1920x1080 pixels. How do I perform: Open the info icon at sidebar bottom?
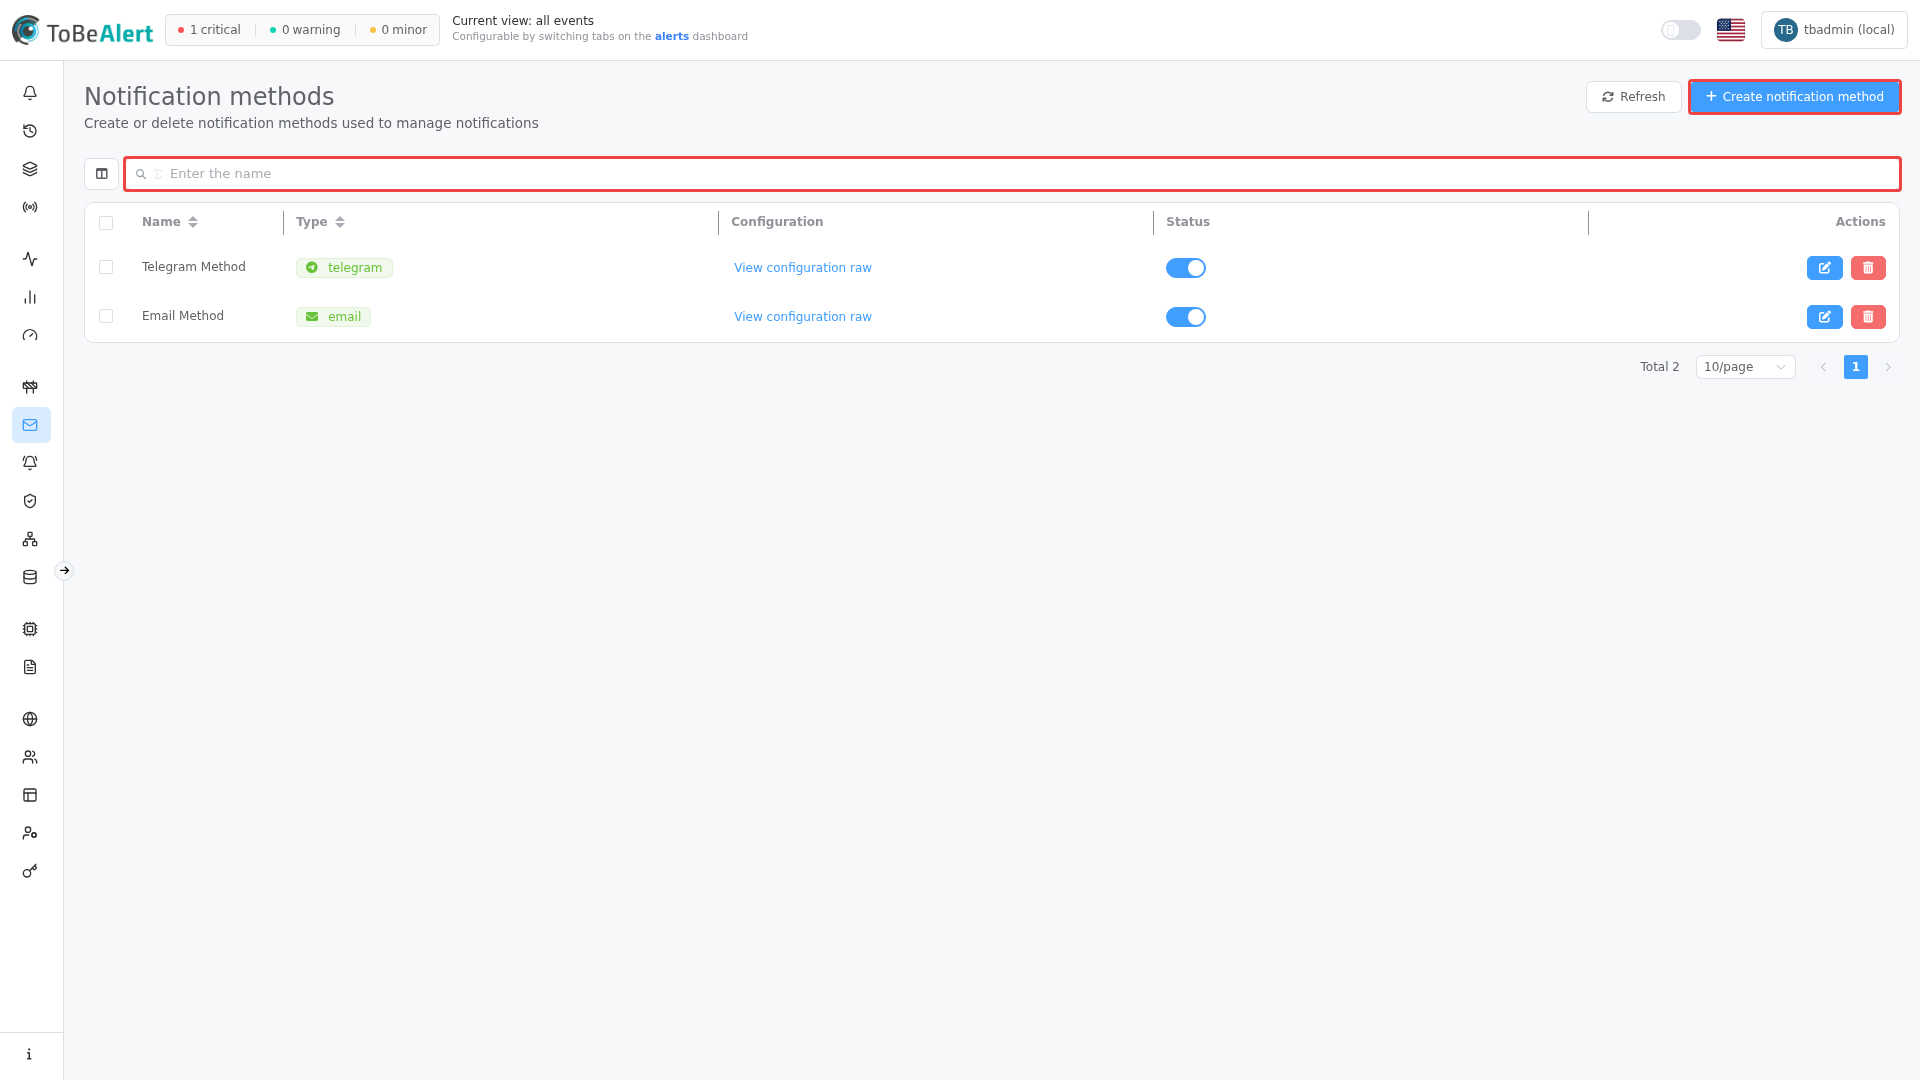point(29,1054)
